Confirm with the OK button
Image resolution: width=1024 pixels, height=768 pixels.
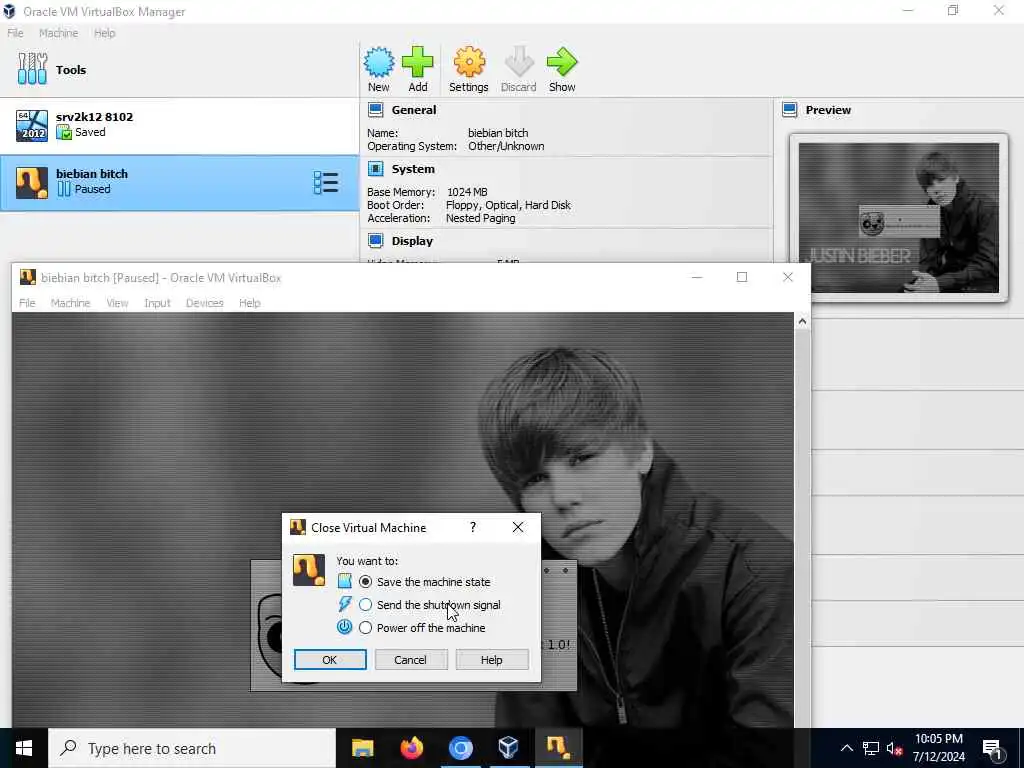pyautogui.click(x=330, y=660)
